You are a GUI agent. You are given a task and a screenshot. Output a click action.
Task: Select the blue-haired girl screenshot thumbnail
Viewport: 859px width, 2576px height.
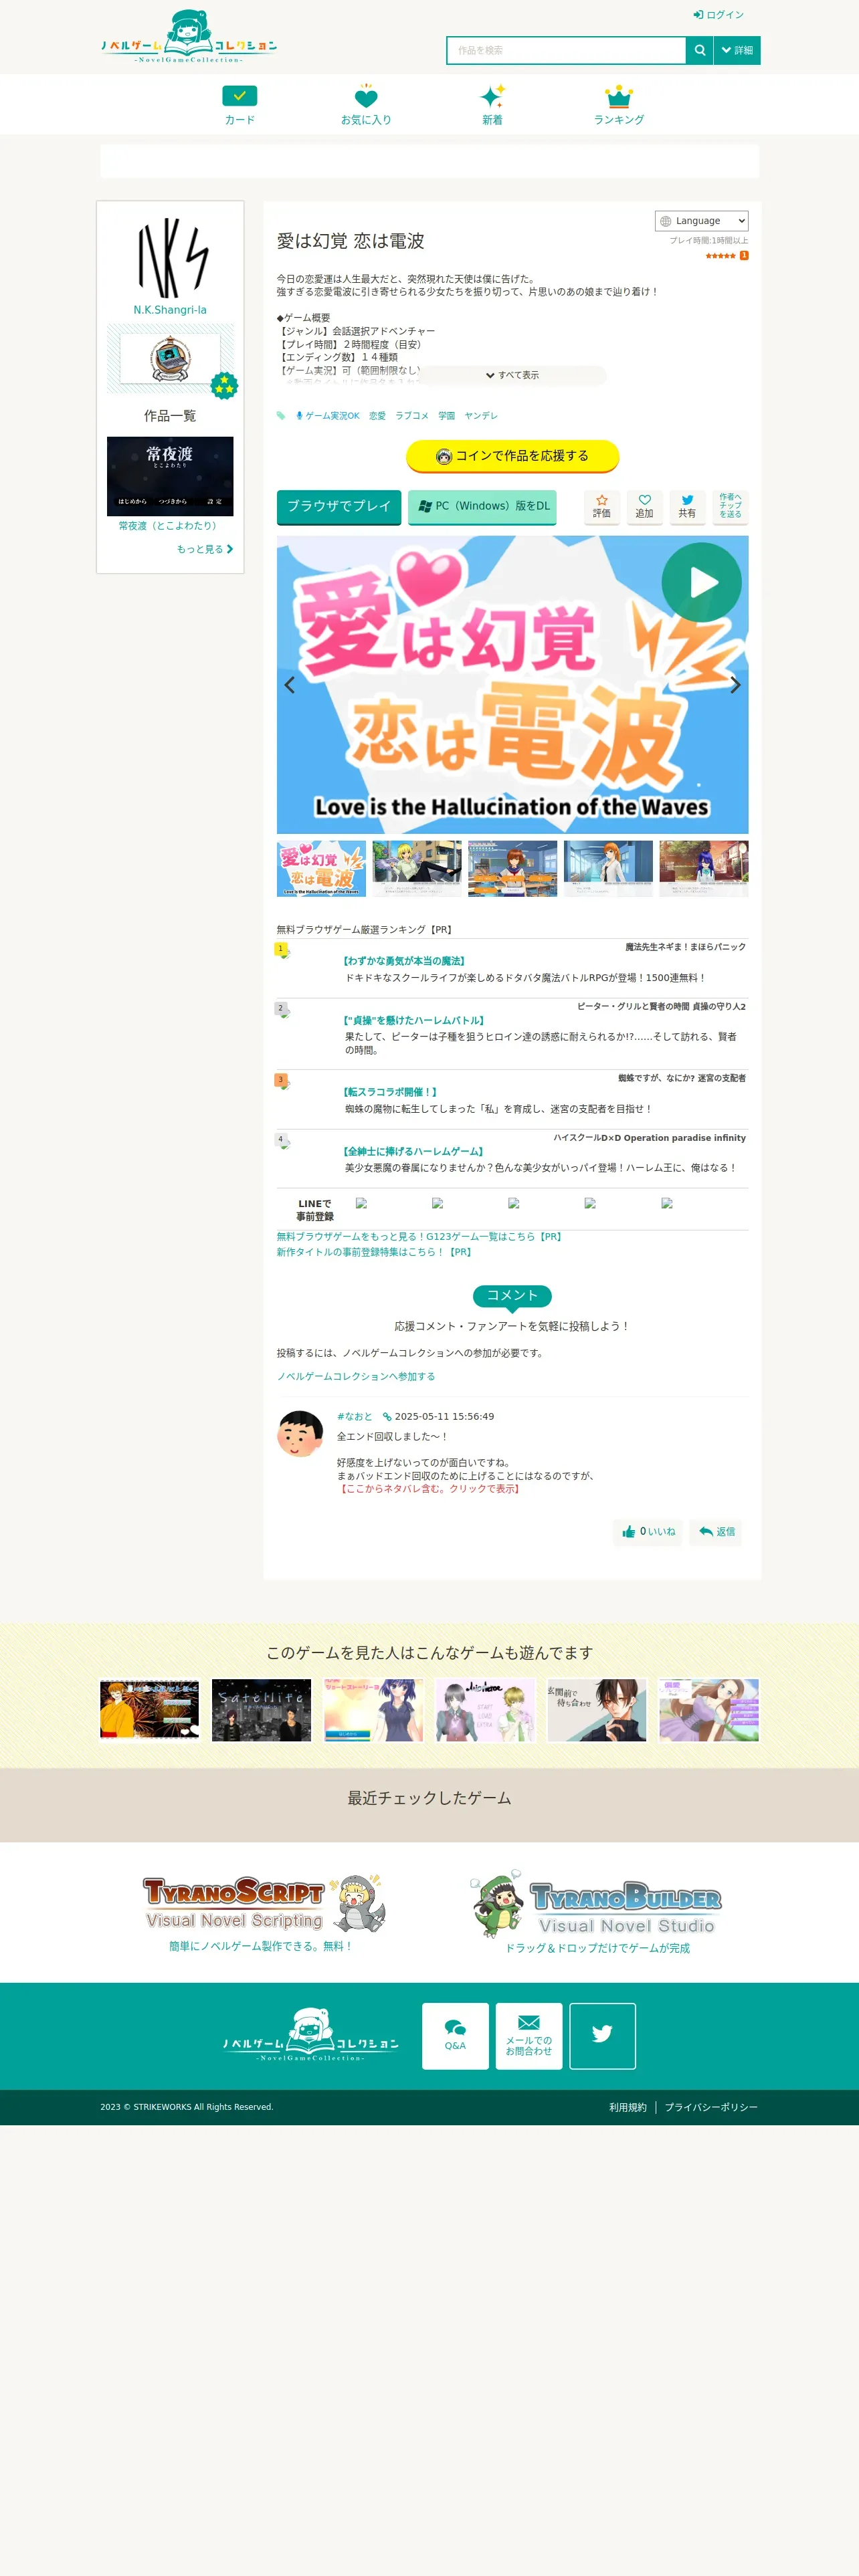click(703, 869)
